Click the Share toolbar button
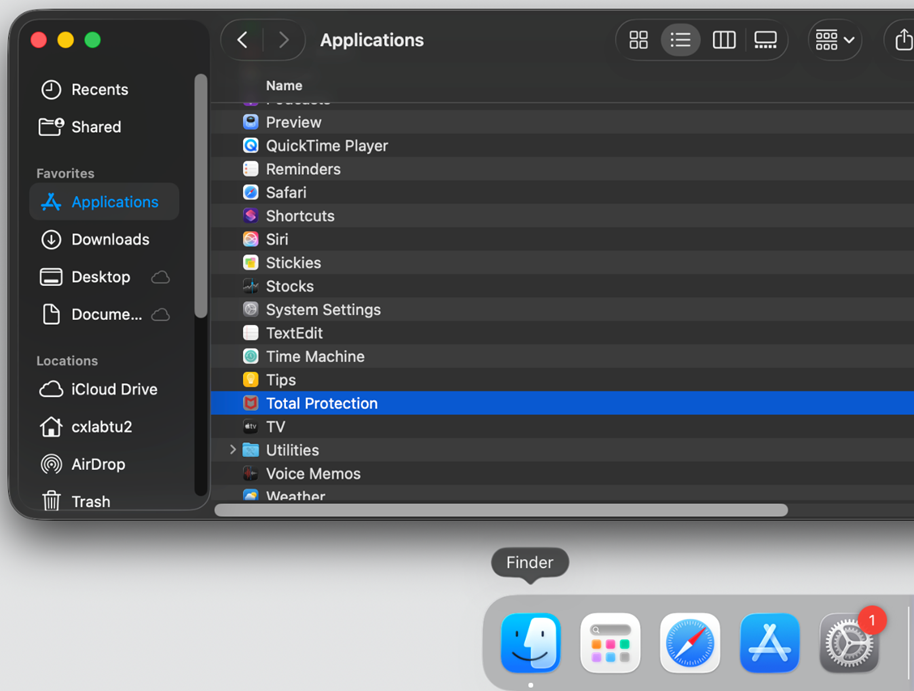The image size is (914, 691). tap(902, 40)
